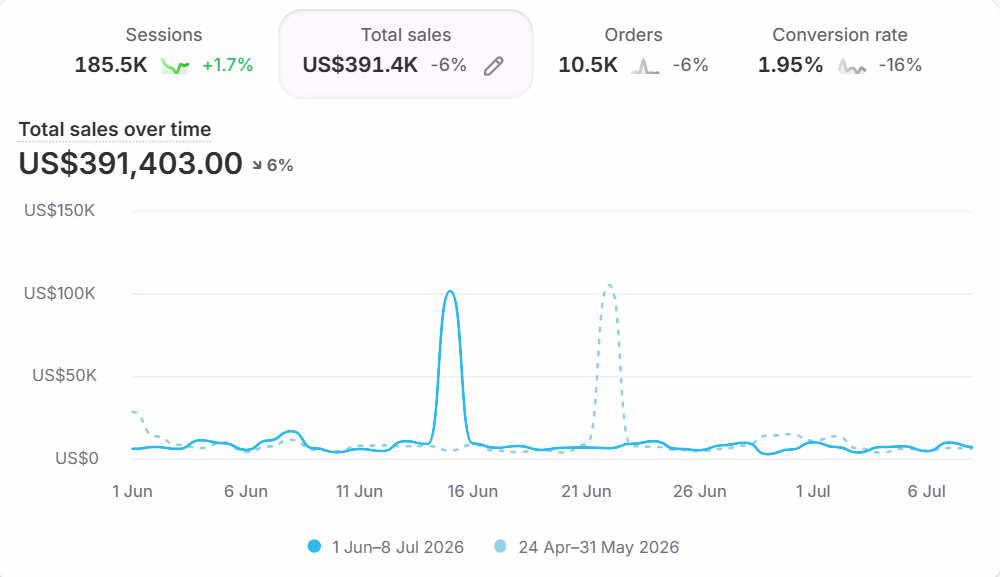
Task: Click the solid line peak near 16 Jun
Action: (450, 292)
